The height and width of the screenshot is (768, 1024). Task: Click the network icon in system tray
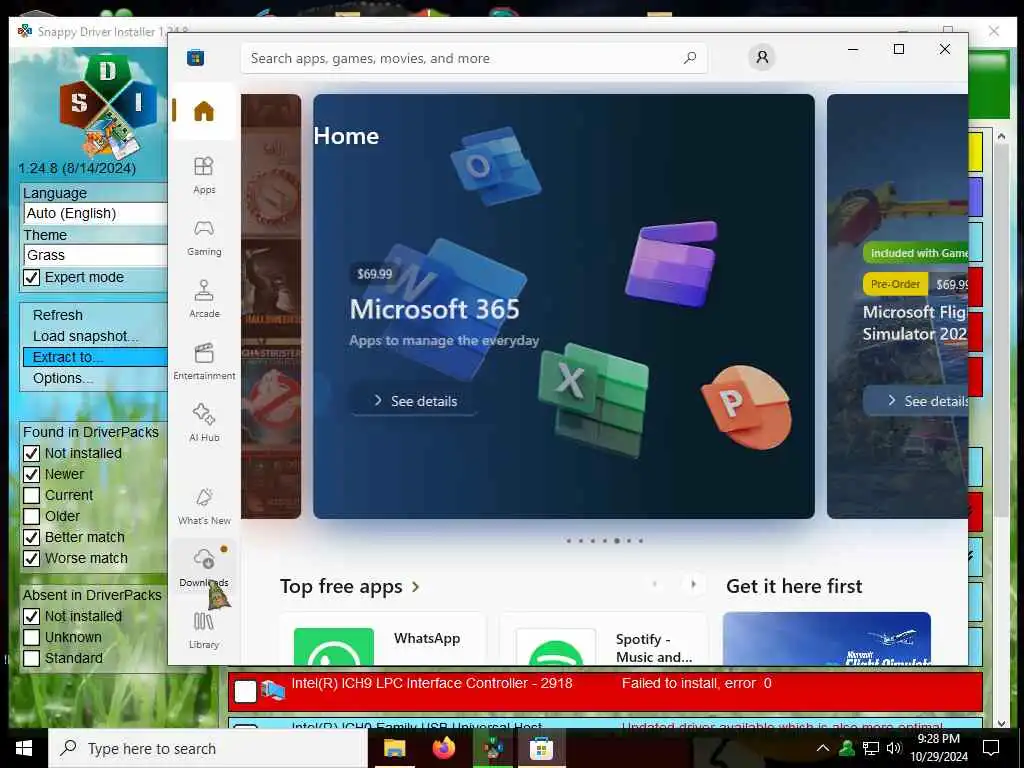pos(871,748)
